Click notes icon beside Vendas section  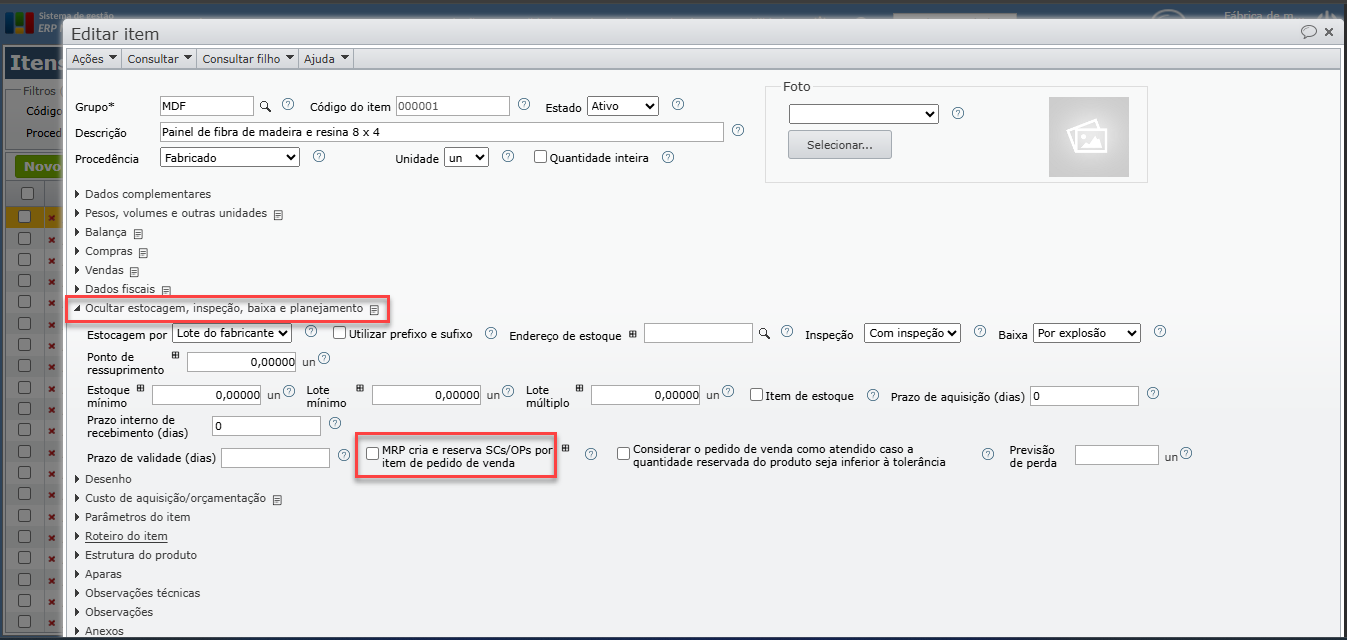(x=134, y=271)
